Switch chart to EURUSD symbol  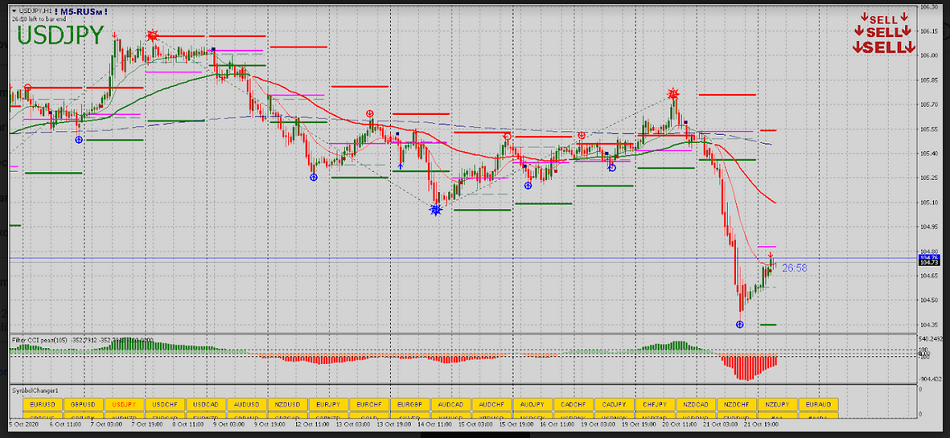pos(42,404)
